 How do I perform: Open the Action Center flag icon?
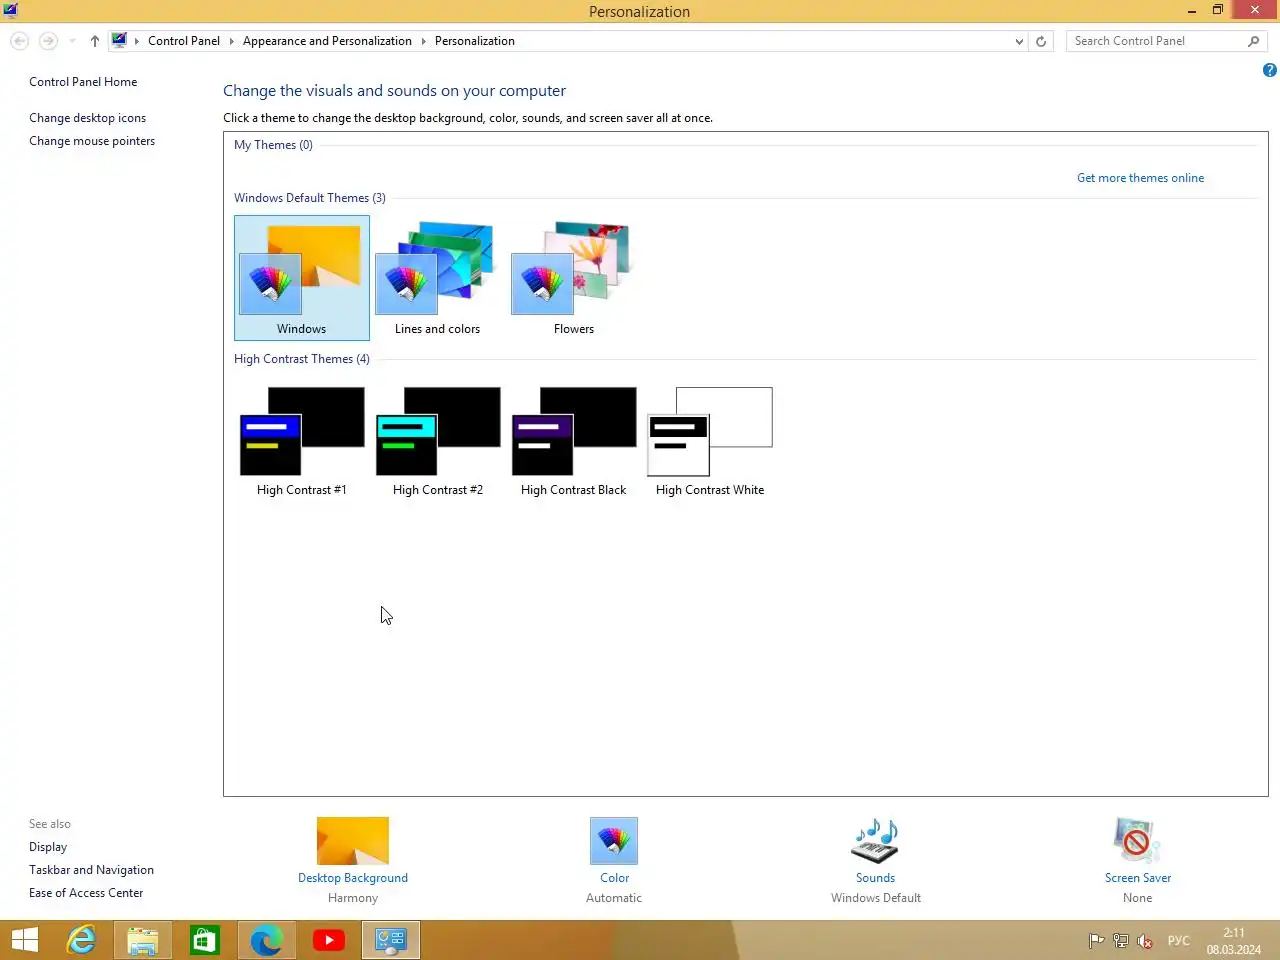[x=1096, y=941]
